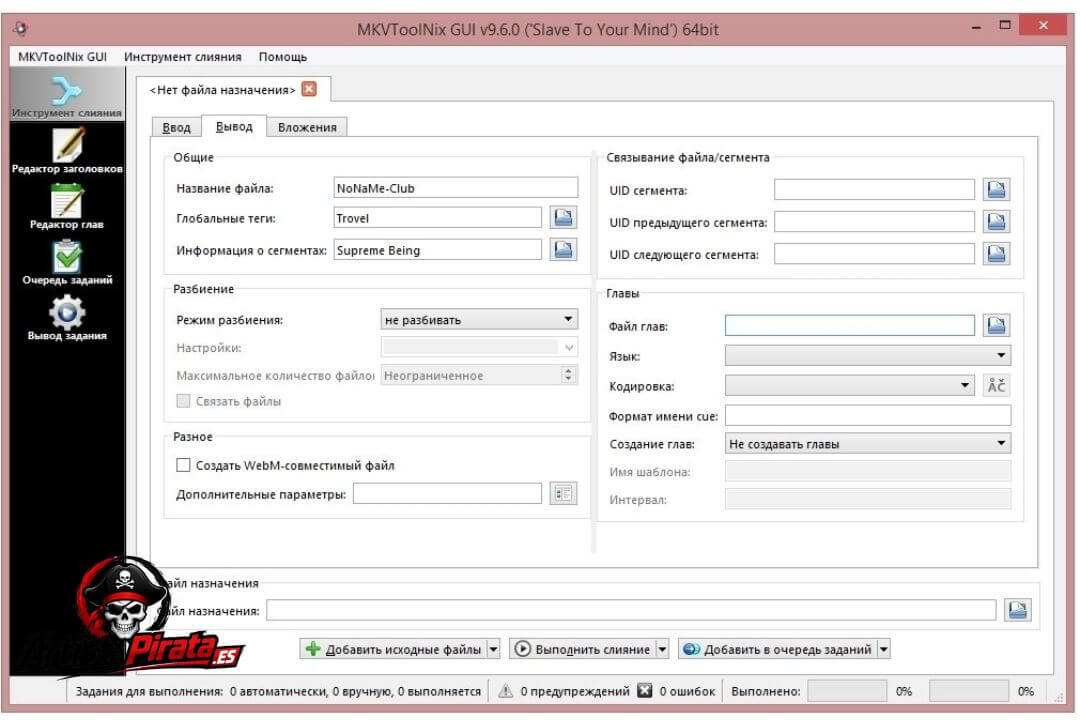Viewport: 1080px width, 720px height.
Task: Open MKVToolNix GUI menu
Action: pyautogui.click(x=63, y=56)
